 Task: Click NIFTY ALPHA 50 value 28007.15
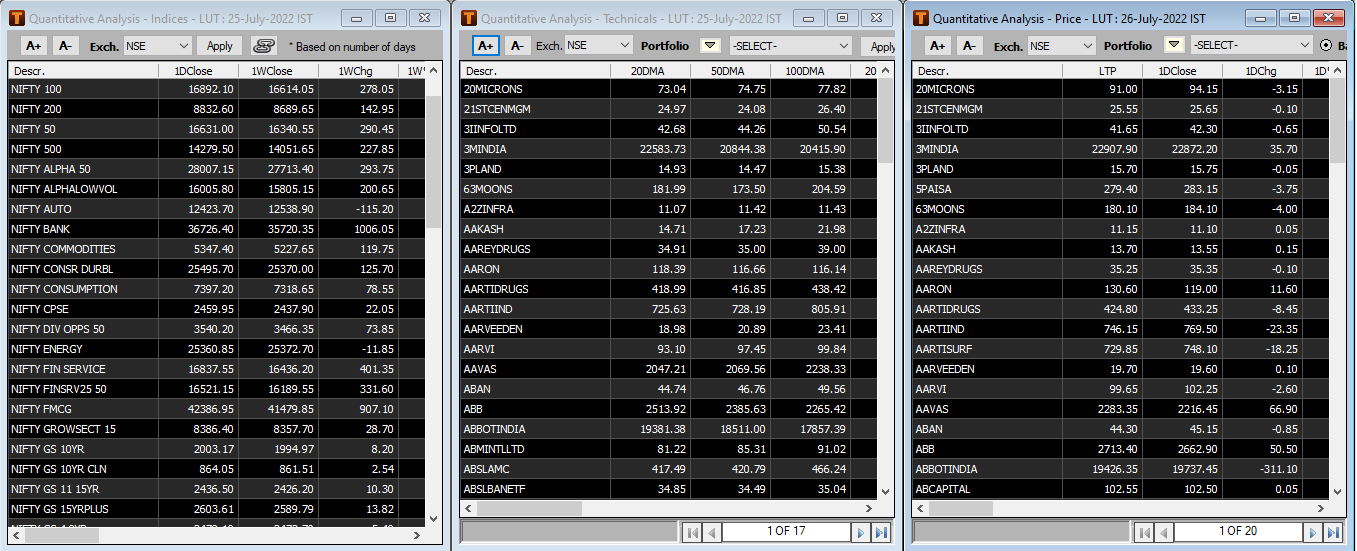click(210, 169)
